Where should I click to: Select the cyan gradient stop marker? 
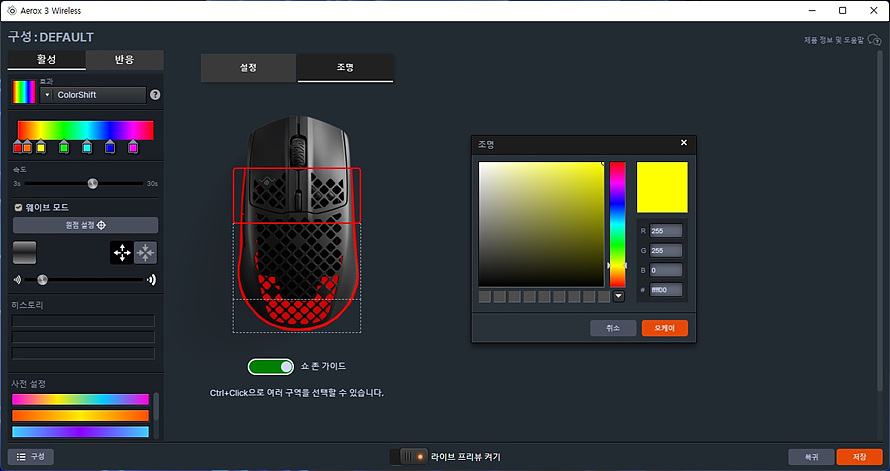click(87, 147)
